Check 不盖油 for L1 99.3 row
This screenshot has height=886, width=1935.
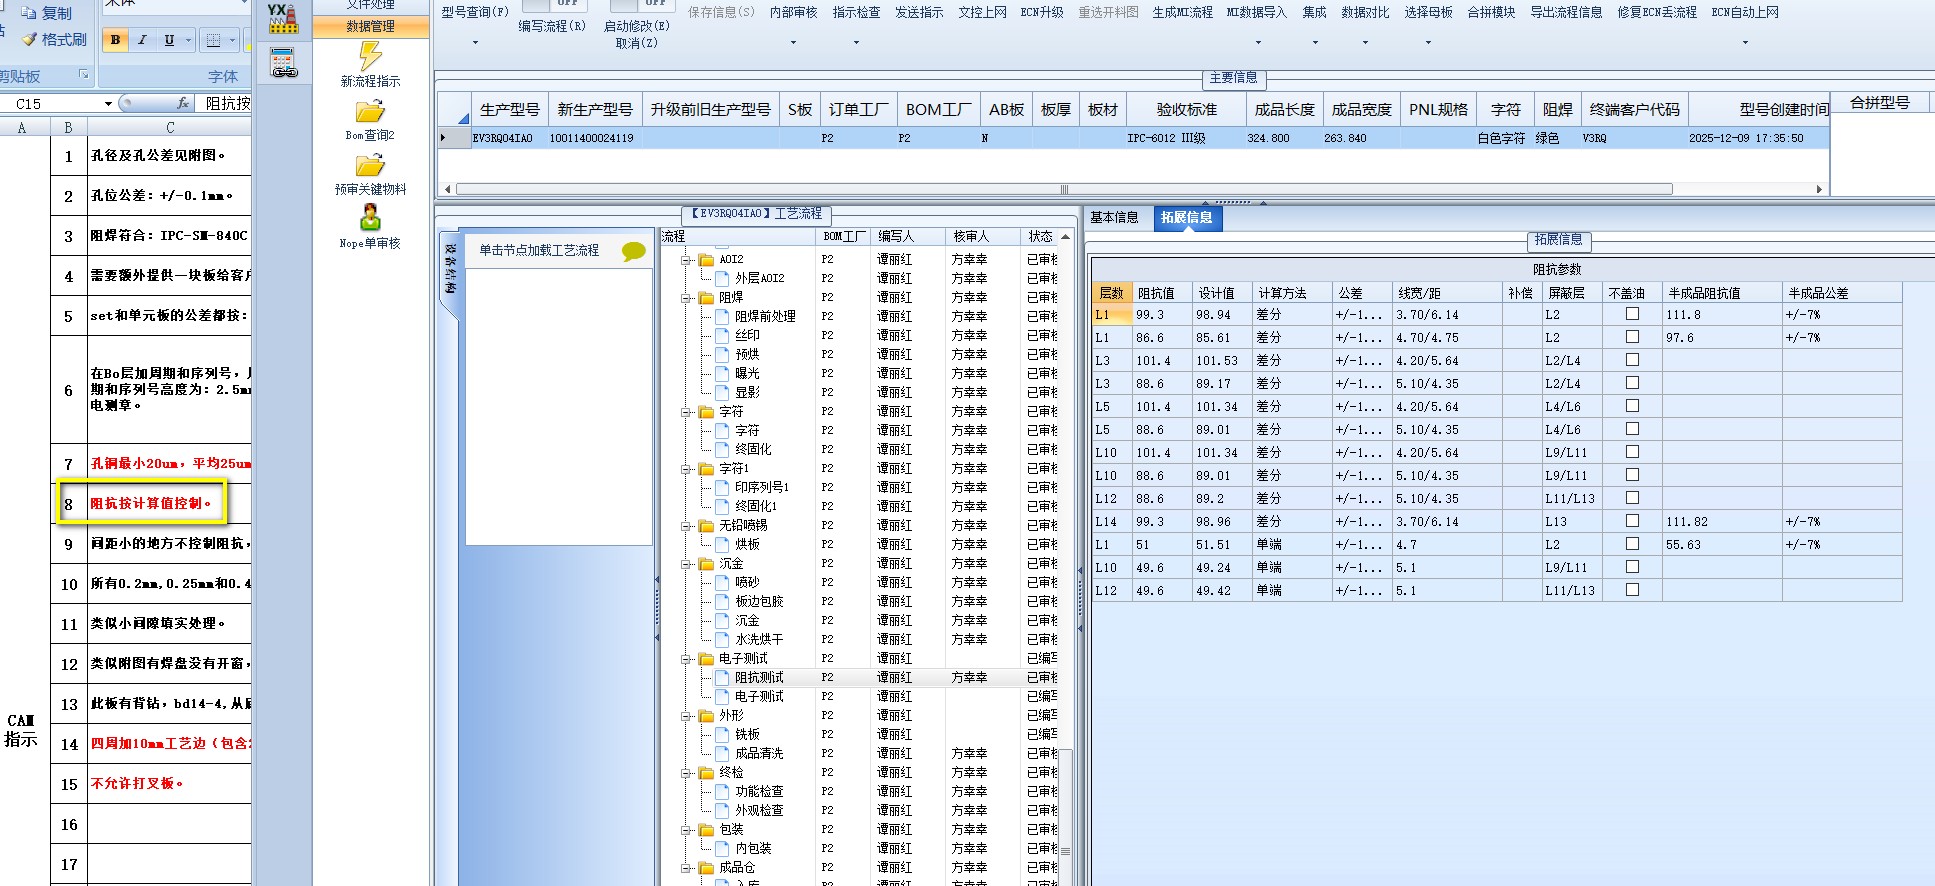click(1633, 314)
